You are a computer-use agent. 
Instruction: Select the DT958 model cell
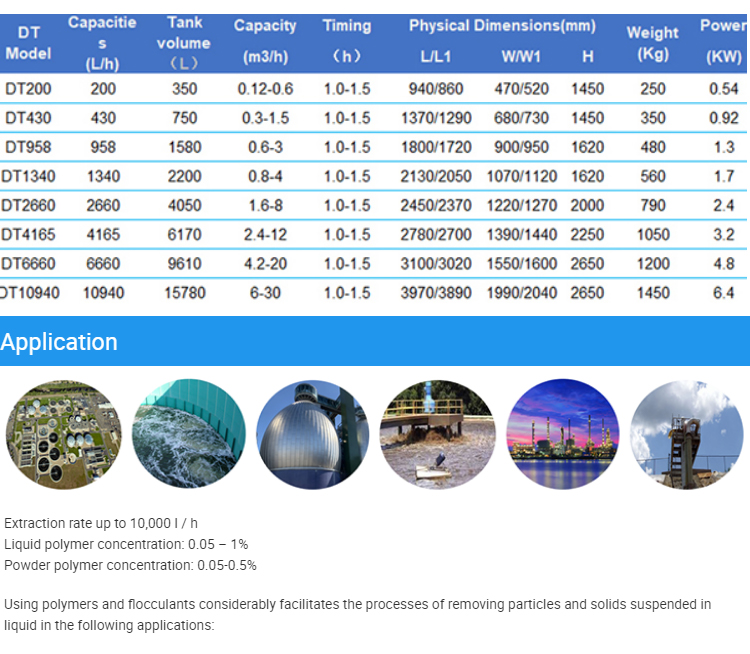tap(28, 147)
